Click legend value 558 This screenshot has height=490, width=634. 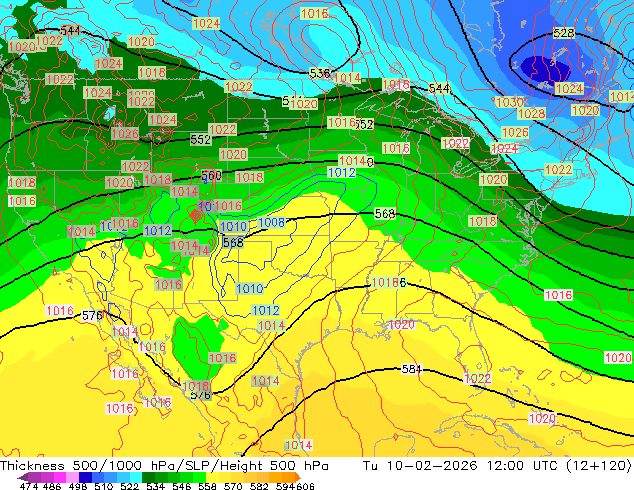207,486
